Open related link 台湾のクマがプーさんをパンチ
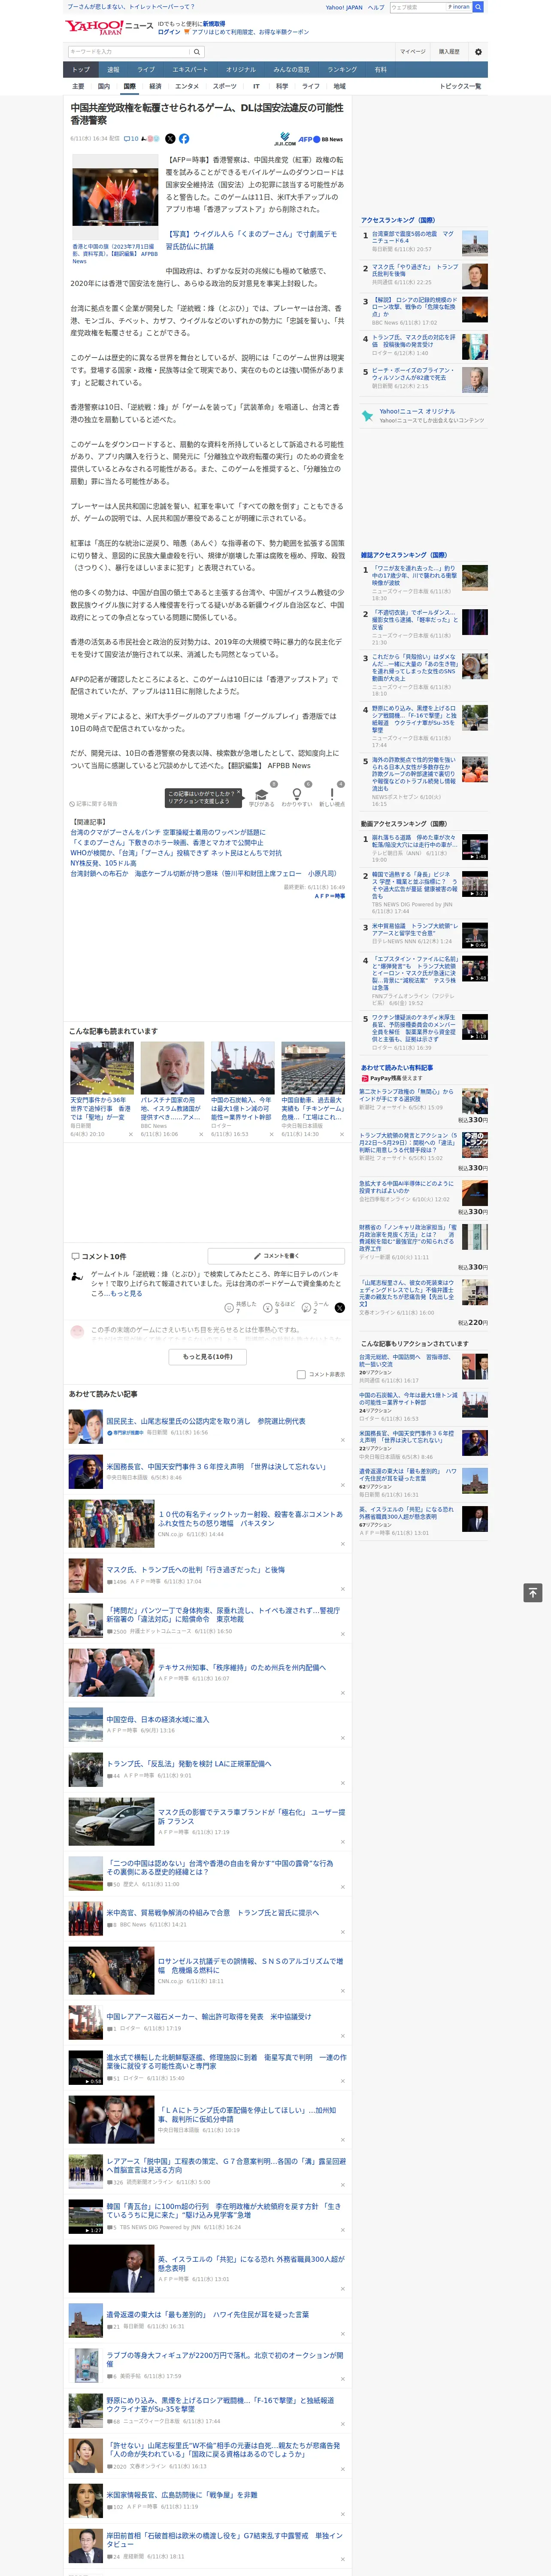 [168, 832]
